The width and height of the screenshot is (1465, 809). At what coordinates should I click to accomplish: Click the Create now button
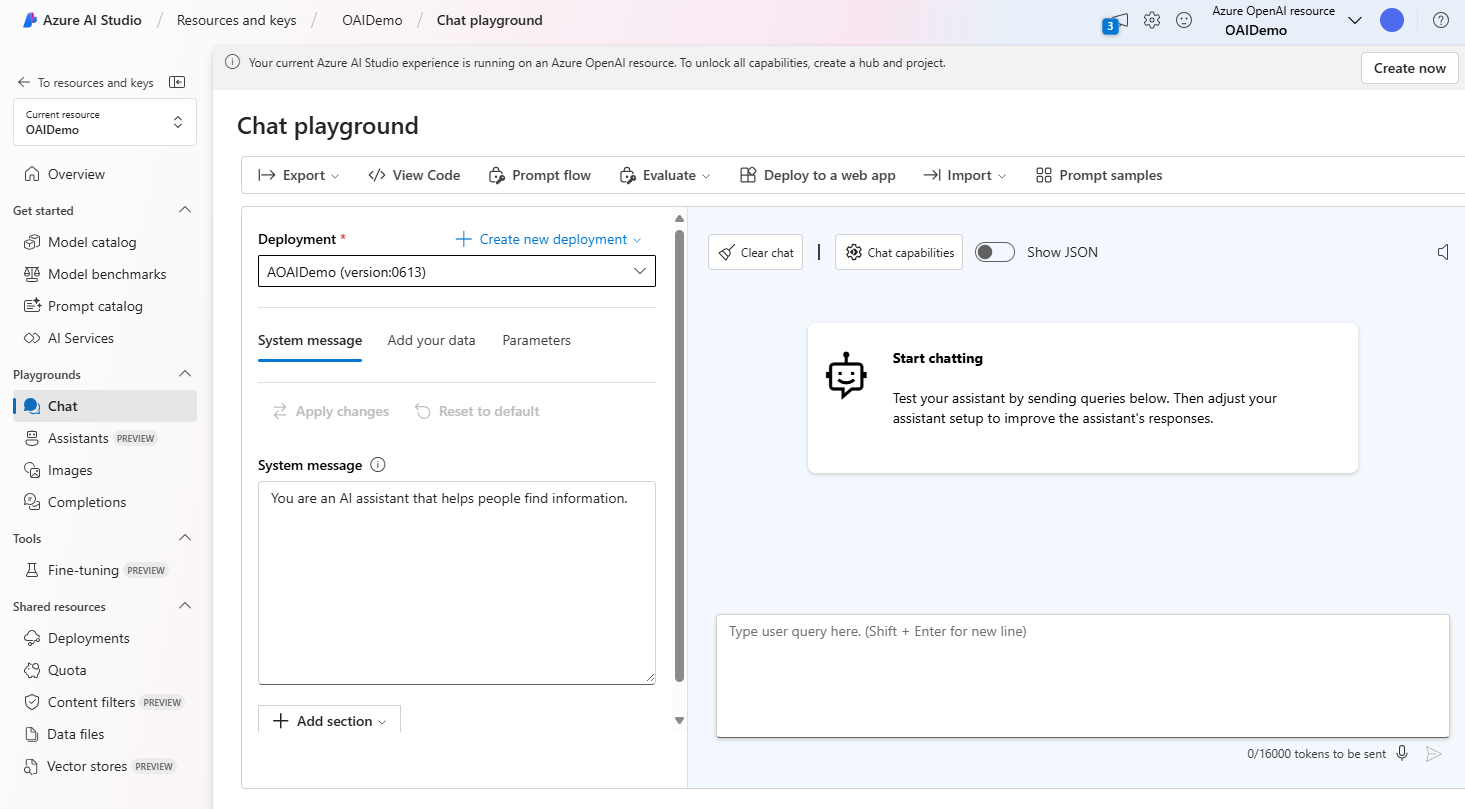[x=1409, y=68]
